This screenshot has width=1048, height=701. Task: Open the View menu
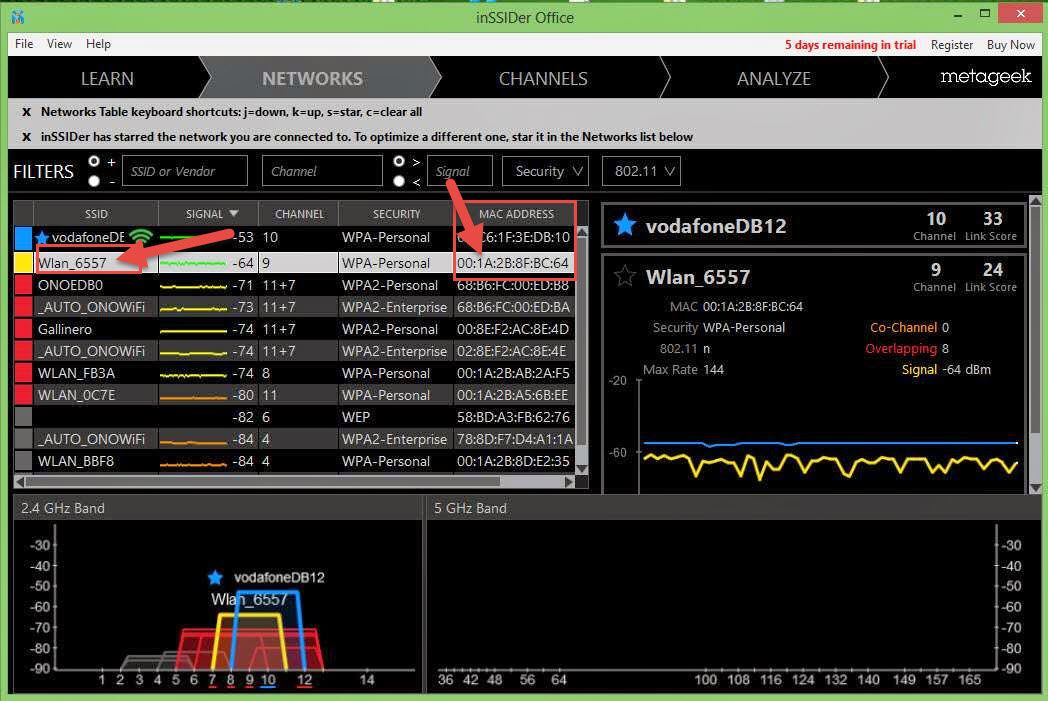pyautogui.click(x=59, y=44)
